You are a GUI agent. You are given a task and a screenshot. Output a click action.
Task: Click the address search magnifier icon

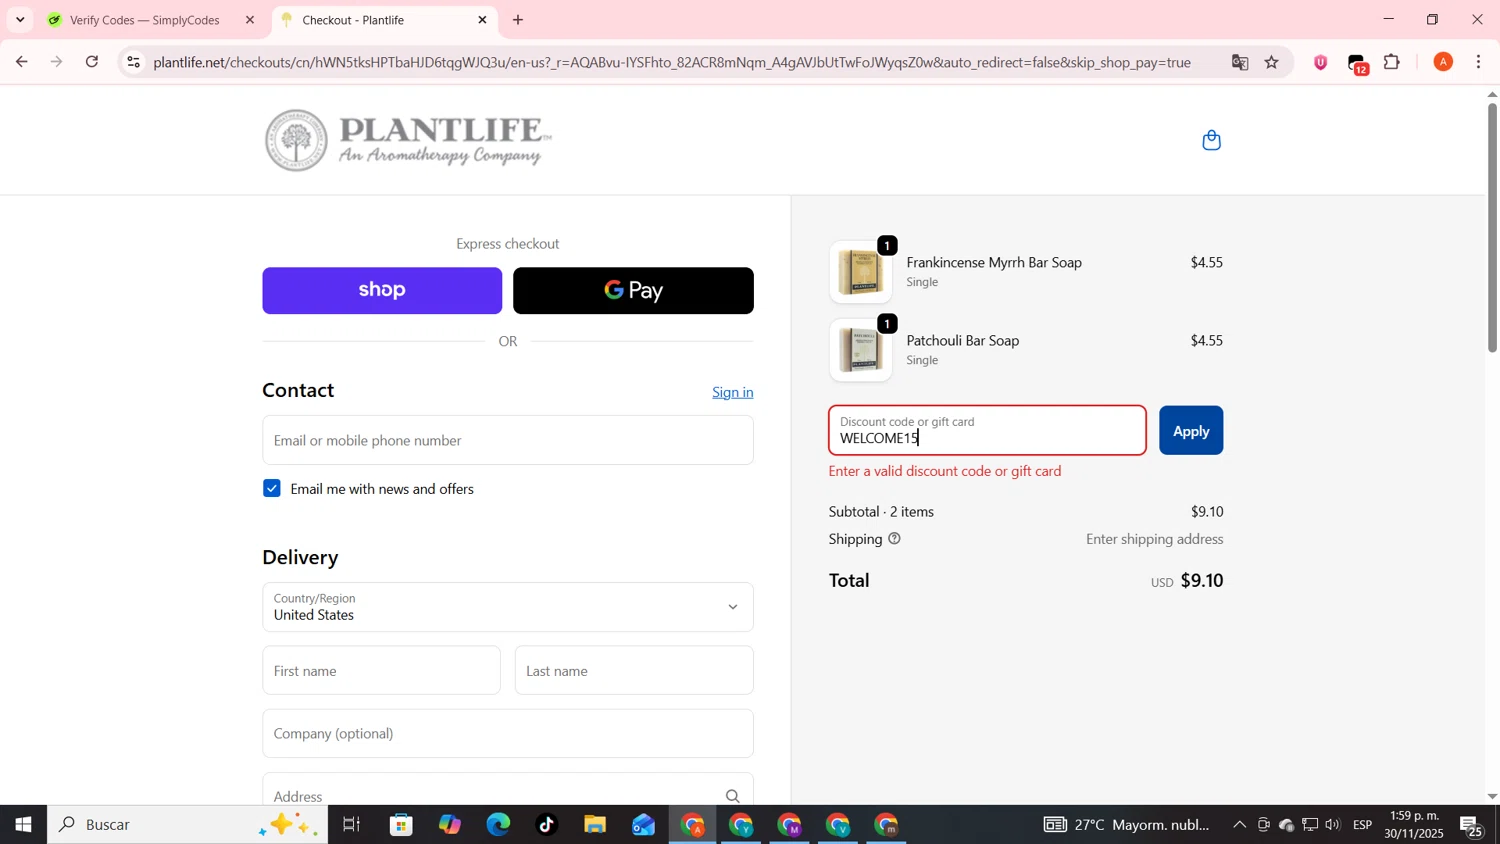point(733,796)
